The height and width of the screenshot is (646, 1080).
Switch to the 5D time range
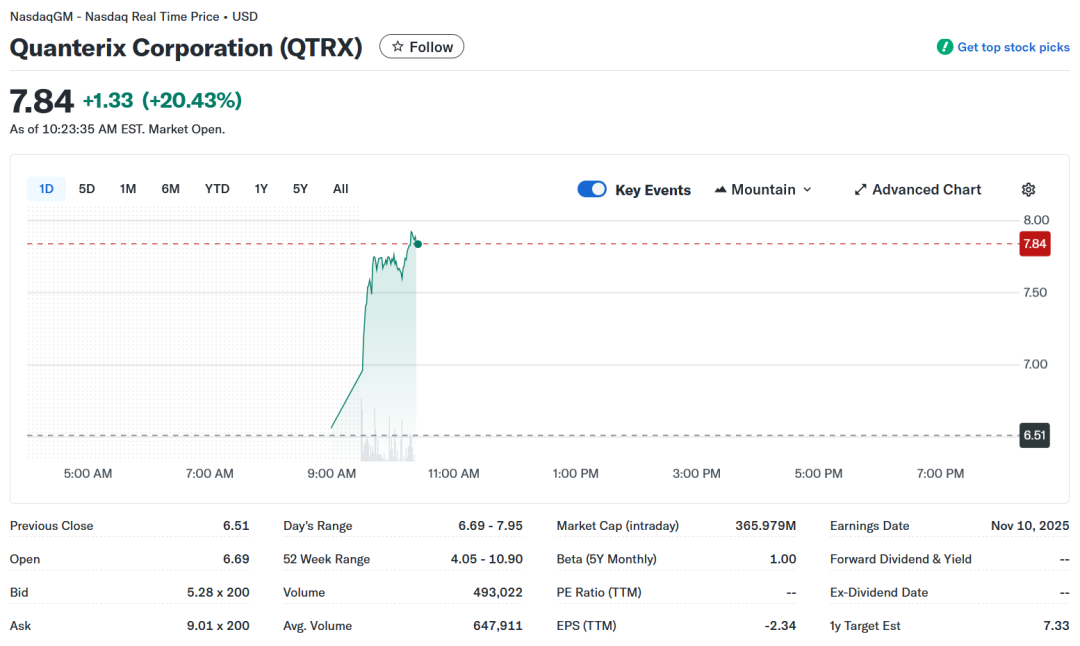coord(87,189)
